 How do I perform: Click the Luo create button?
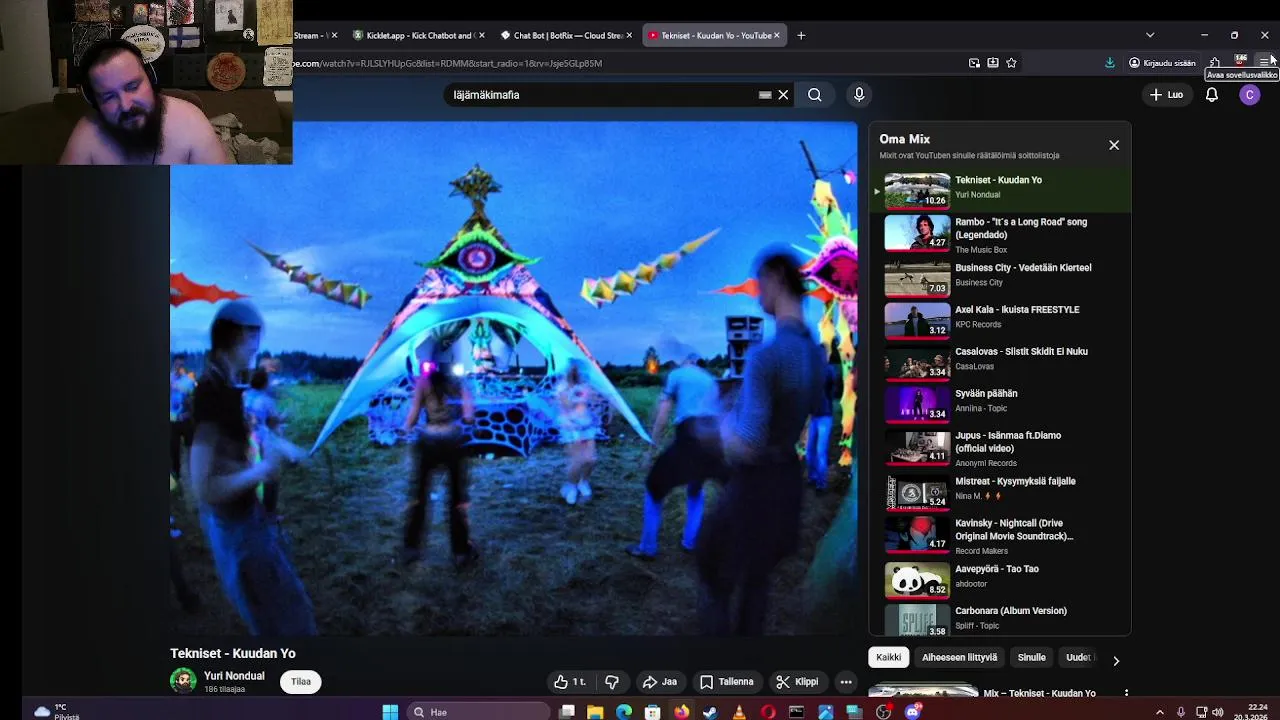tap(1166, 95)
